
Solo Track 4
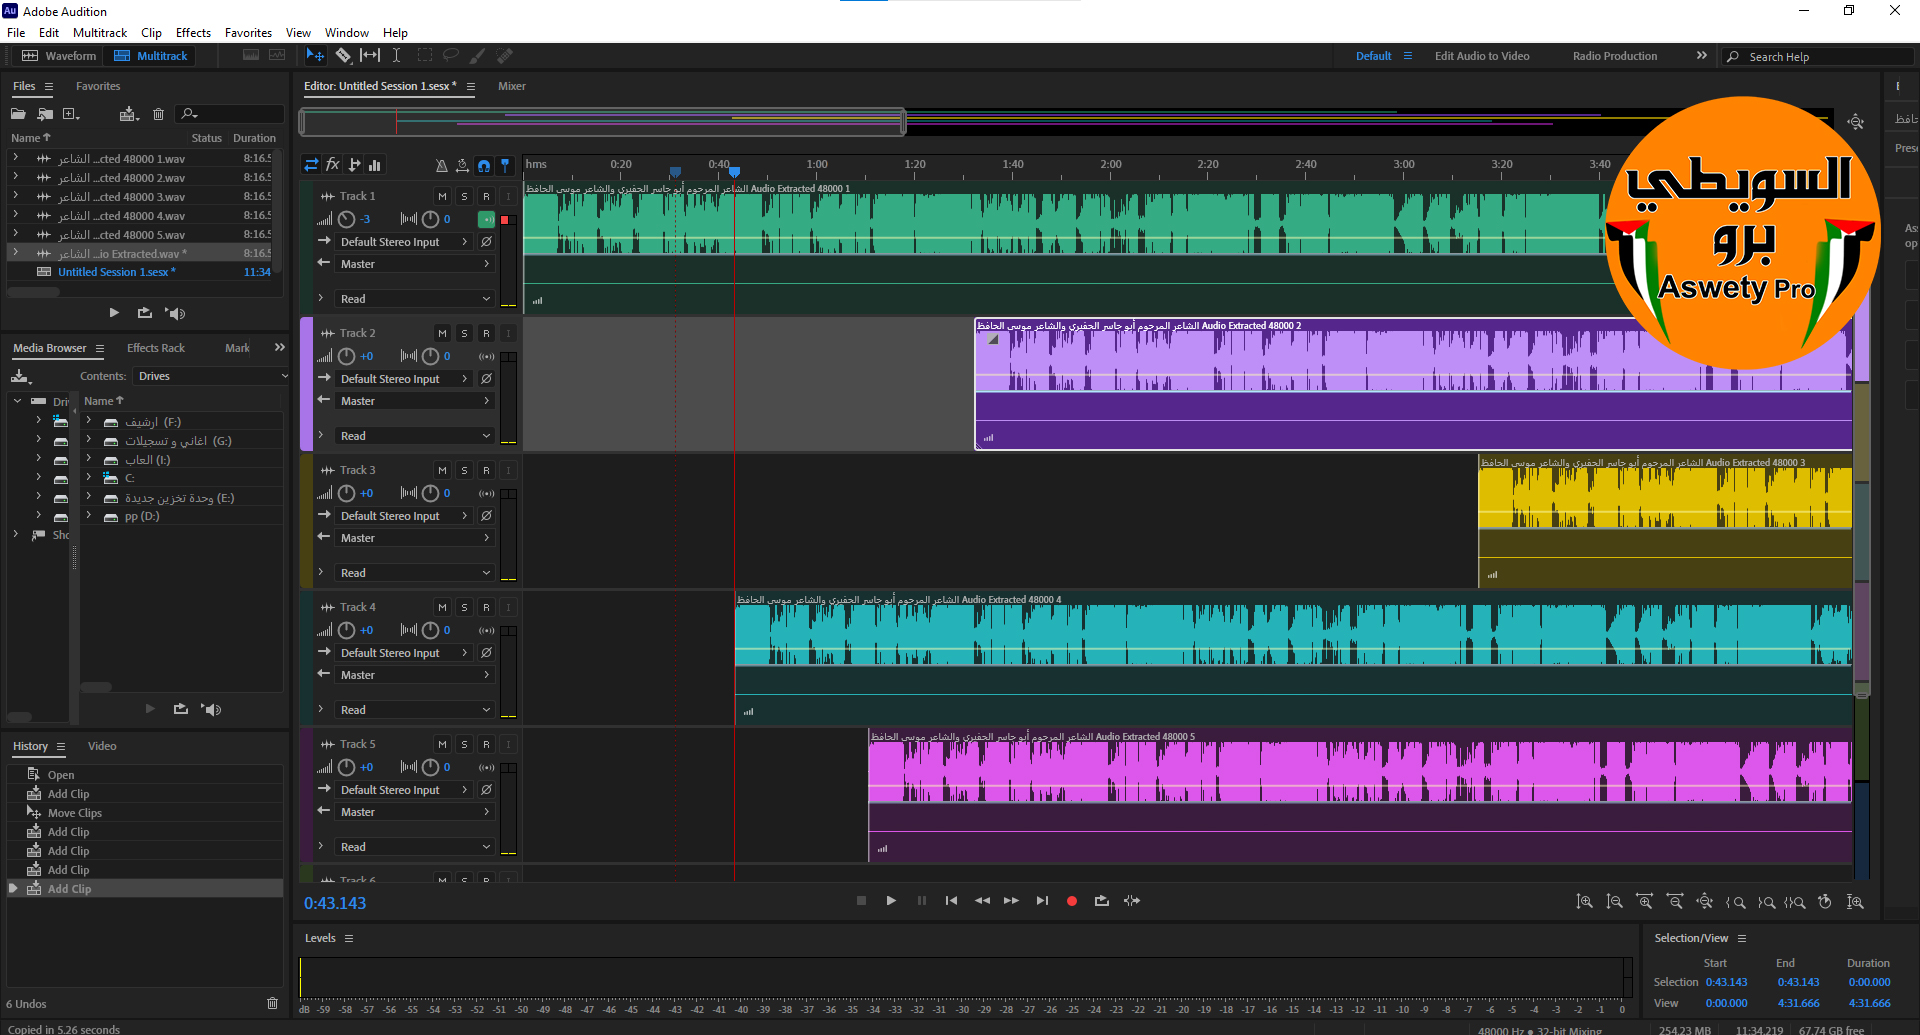[464, 607]
